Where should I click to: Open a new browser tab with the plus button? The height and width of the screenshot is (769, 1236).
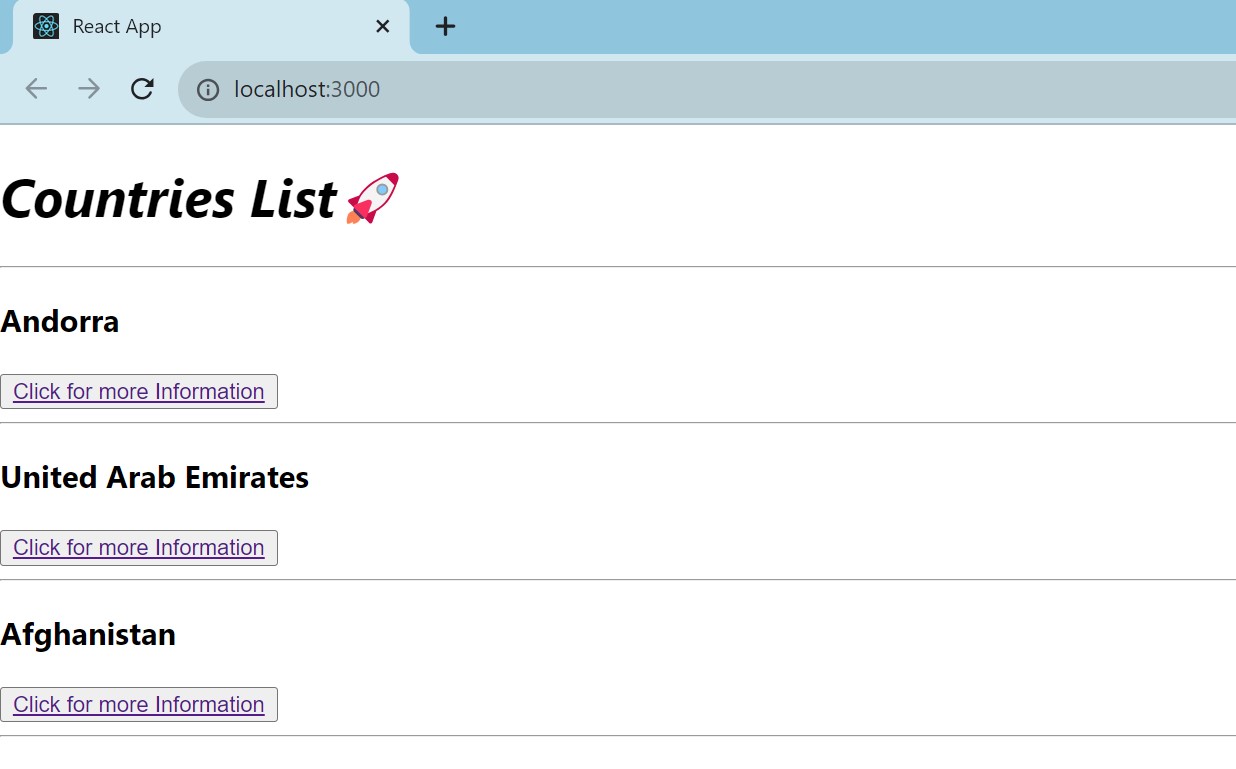pos(444,27)
